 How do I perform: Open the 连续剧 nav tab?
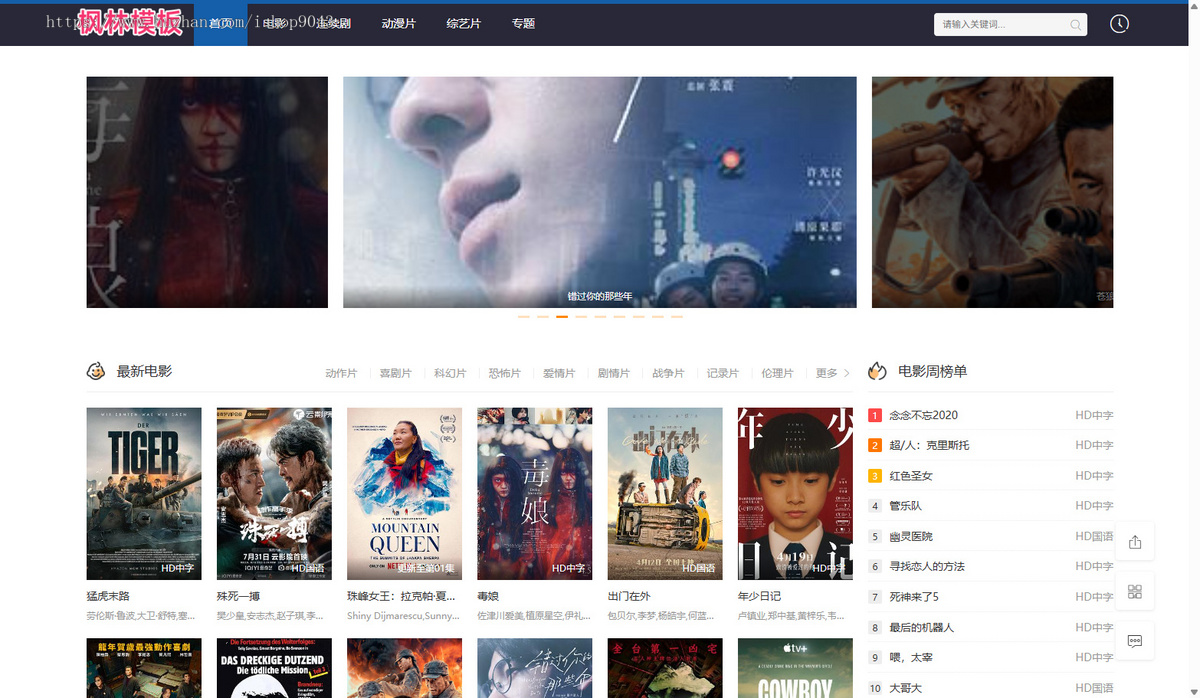pyautogui.click(x=333, y=24)
